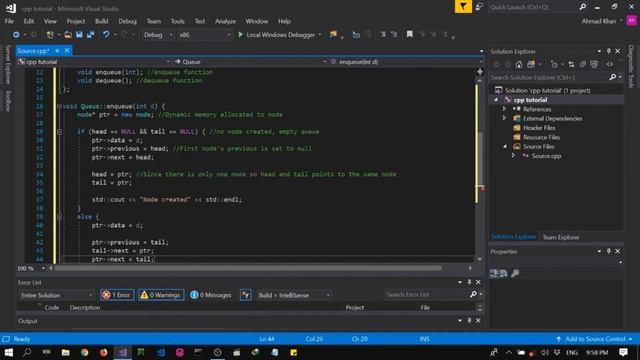Open the Build menu
The image size is (640, 360).
(x=101, y=21)
